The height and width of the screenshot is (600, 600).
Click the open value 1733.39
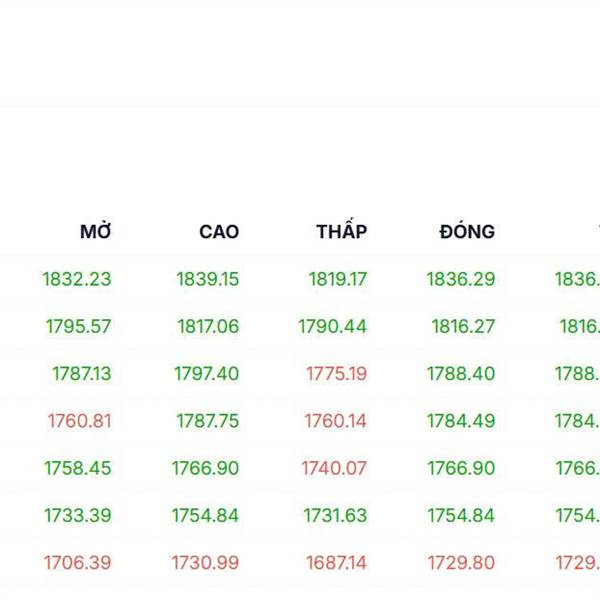click(x=77, y=516)
